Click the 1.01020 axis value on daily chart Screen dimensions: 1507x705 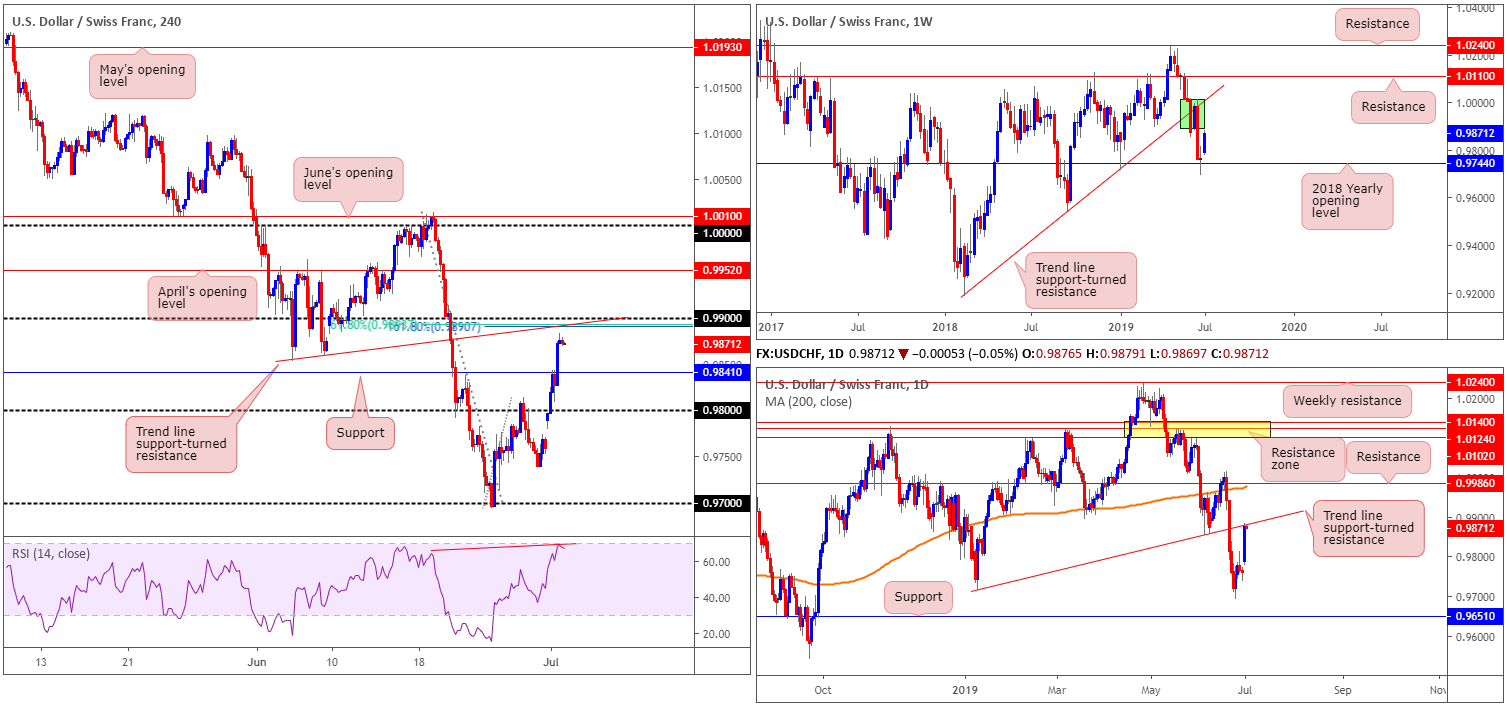click(1474, 455)
